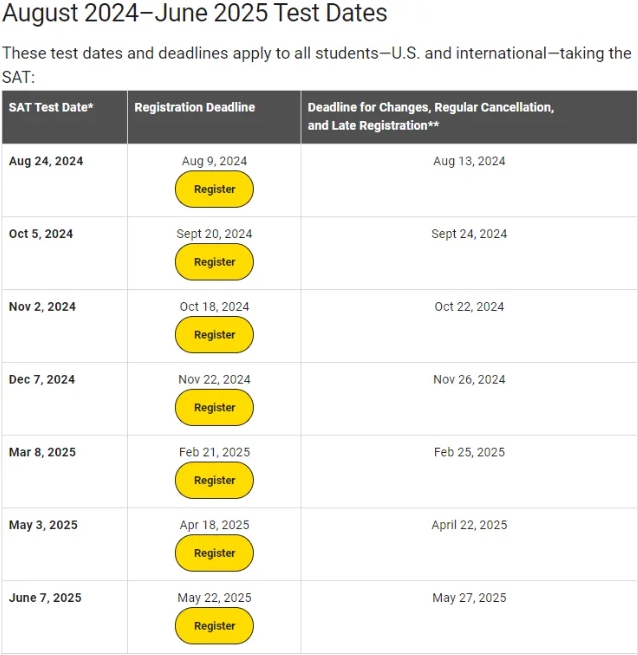Click the "Registration Deadline" column header
This screenshot has width=638, height=655.
[x=195, y=107]
